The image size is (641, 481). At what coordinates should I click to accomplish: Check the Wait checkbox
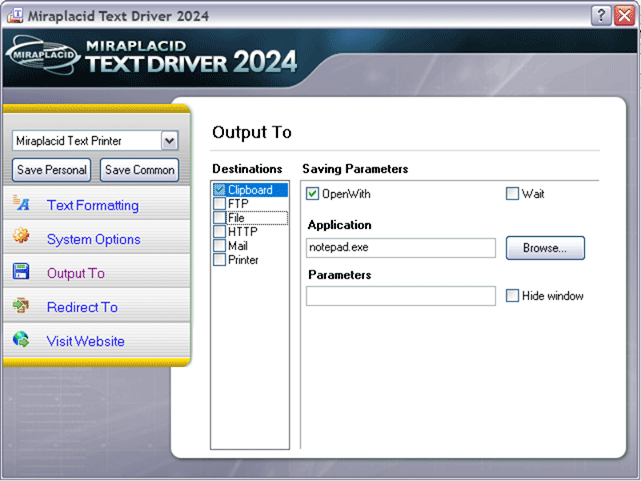pos(512,194)
